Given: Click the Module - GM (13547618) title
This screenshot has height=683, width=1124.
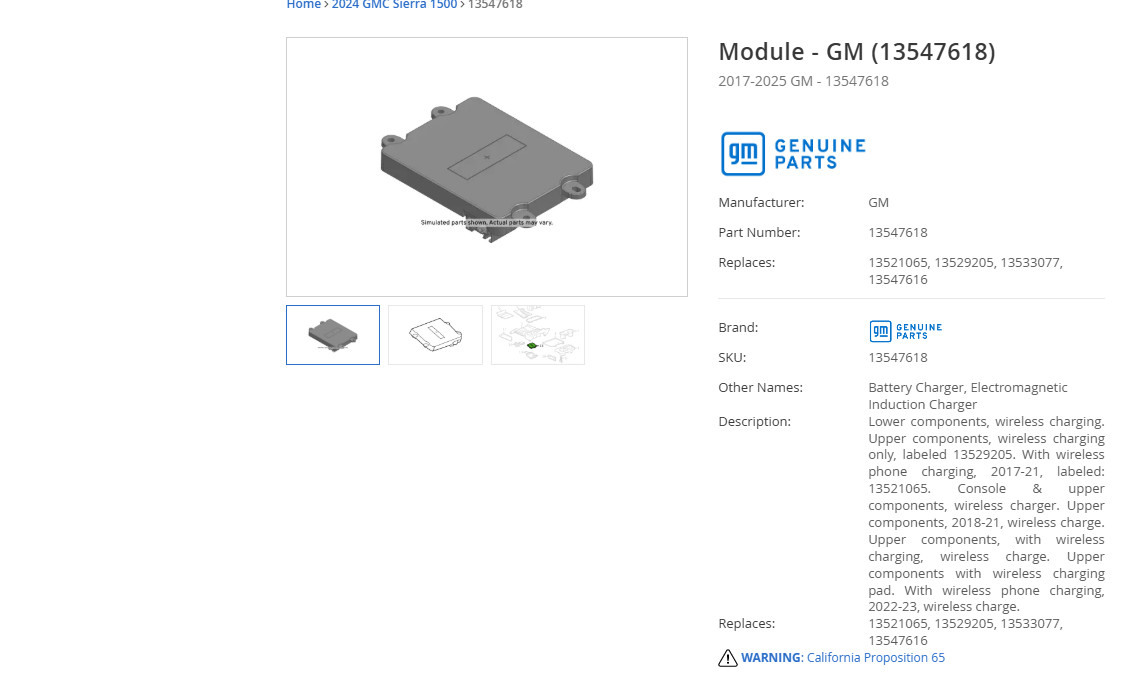Looking at the screenshot, I should [857, 52].
